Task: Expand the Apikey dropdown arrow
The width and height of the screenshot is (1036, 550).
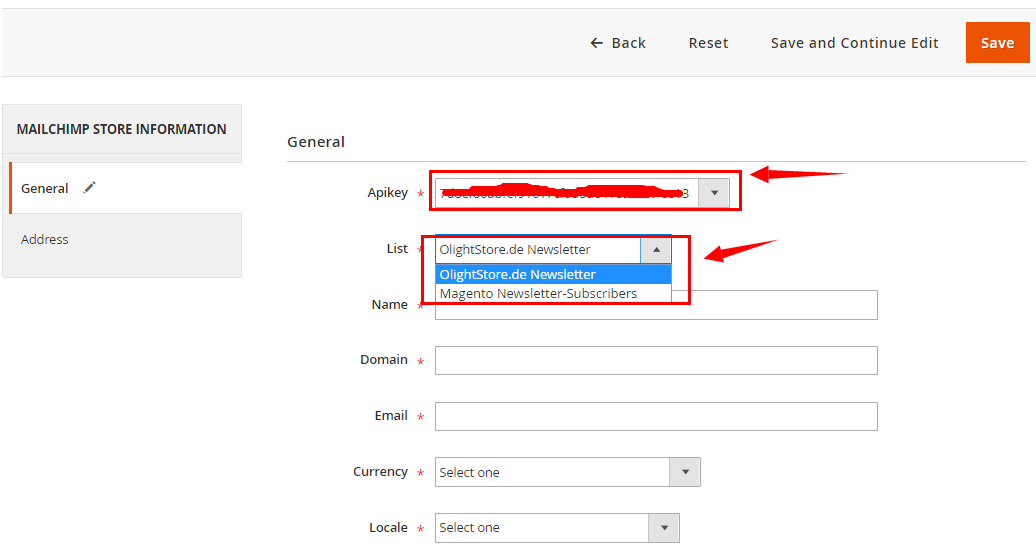Action: pyautogui.click(x=714, y=193)
